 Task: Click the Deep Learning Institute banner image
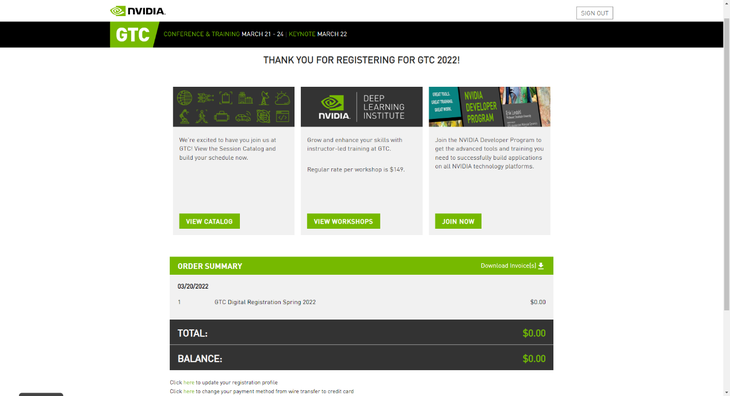[362, 107]
